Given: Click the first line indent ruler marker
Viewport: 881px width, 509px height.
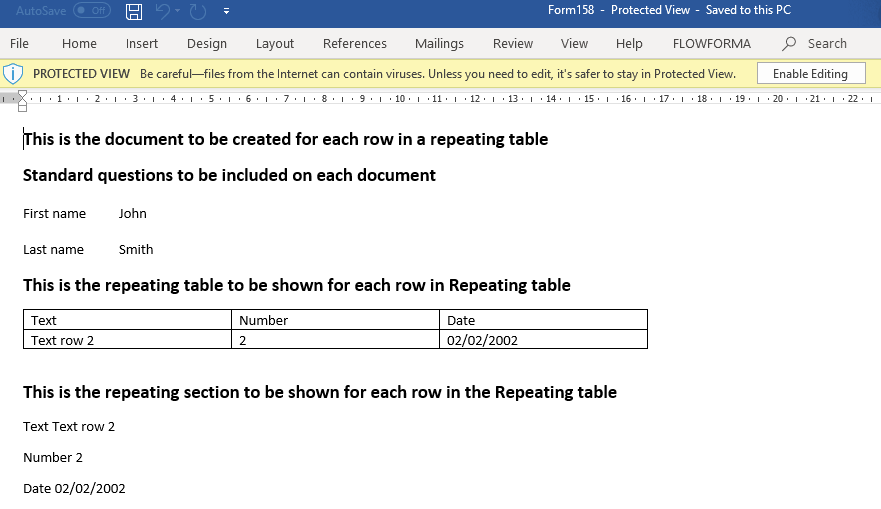Looking at the screenshot, I should click(x=22, y=94).
